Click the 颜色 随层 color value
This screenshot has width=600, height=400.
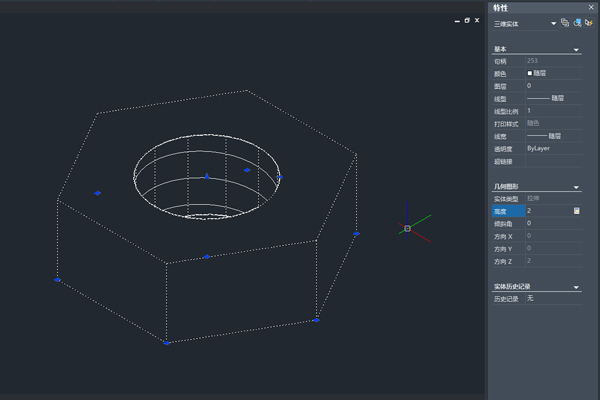tap(554, 73)
